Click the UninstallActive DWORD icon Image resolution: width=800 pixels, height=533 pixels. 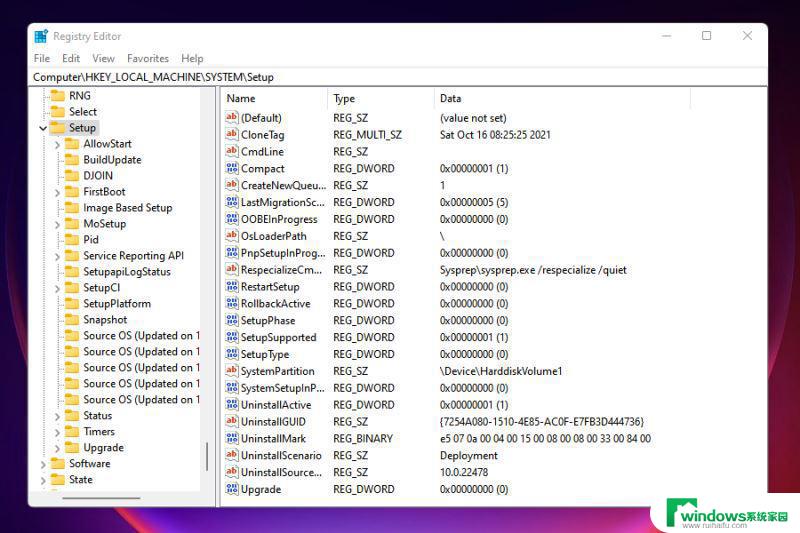click(232, 404)
